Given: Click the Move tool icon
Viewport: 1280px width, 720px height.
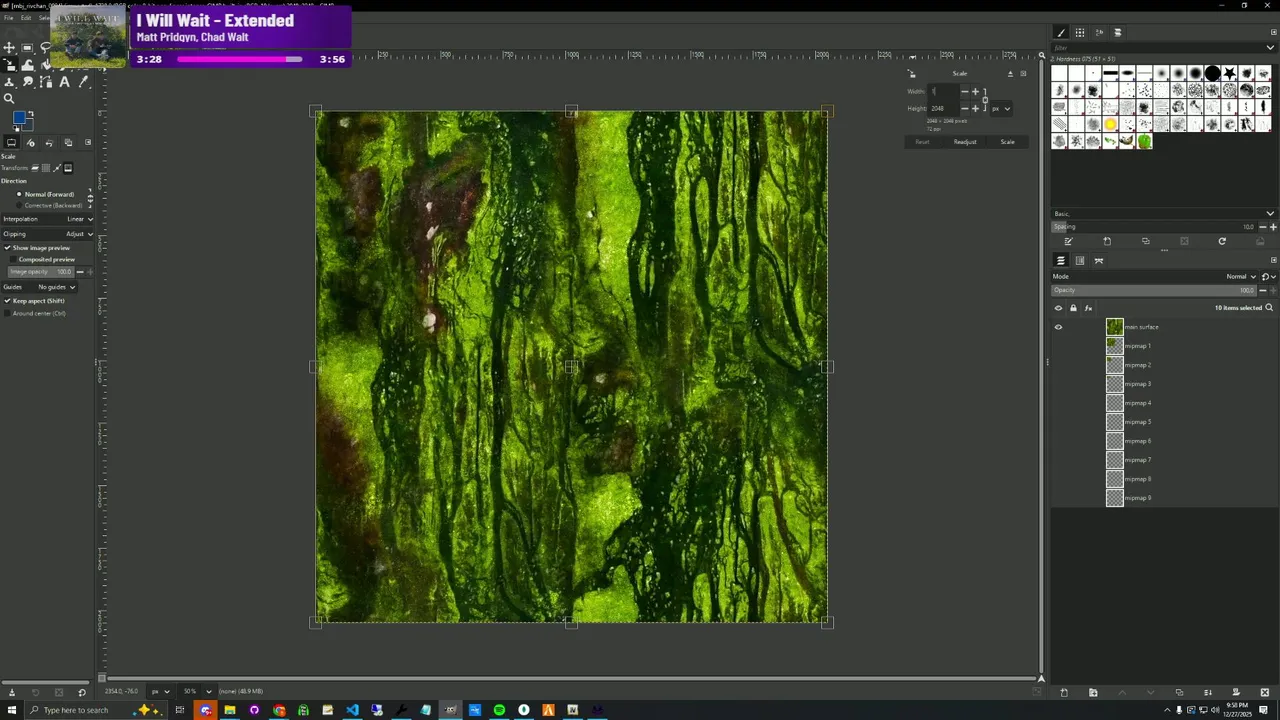Looking at the screenshot, I should 9,48.
